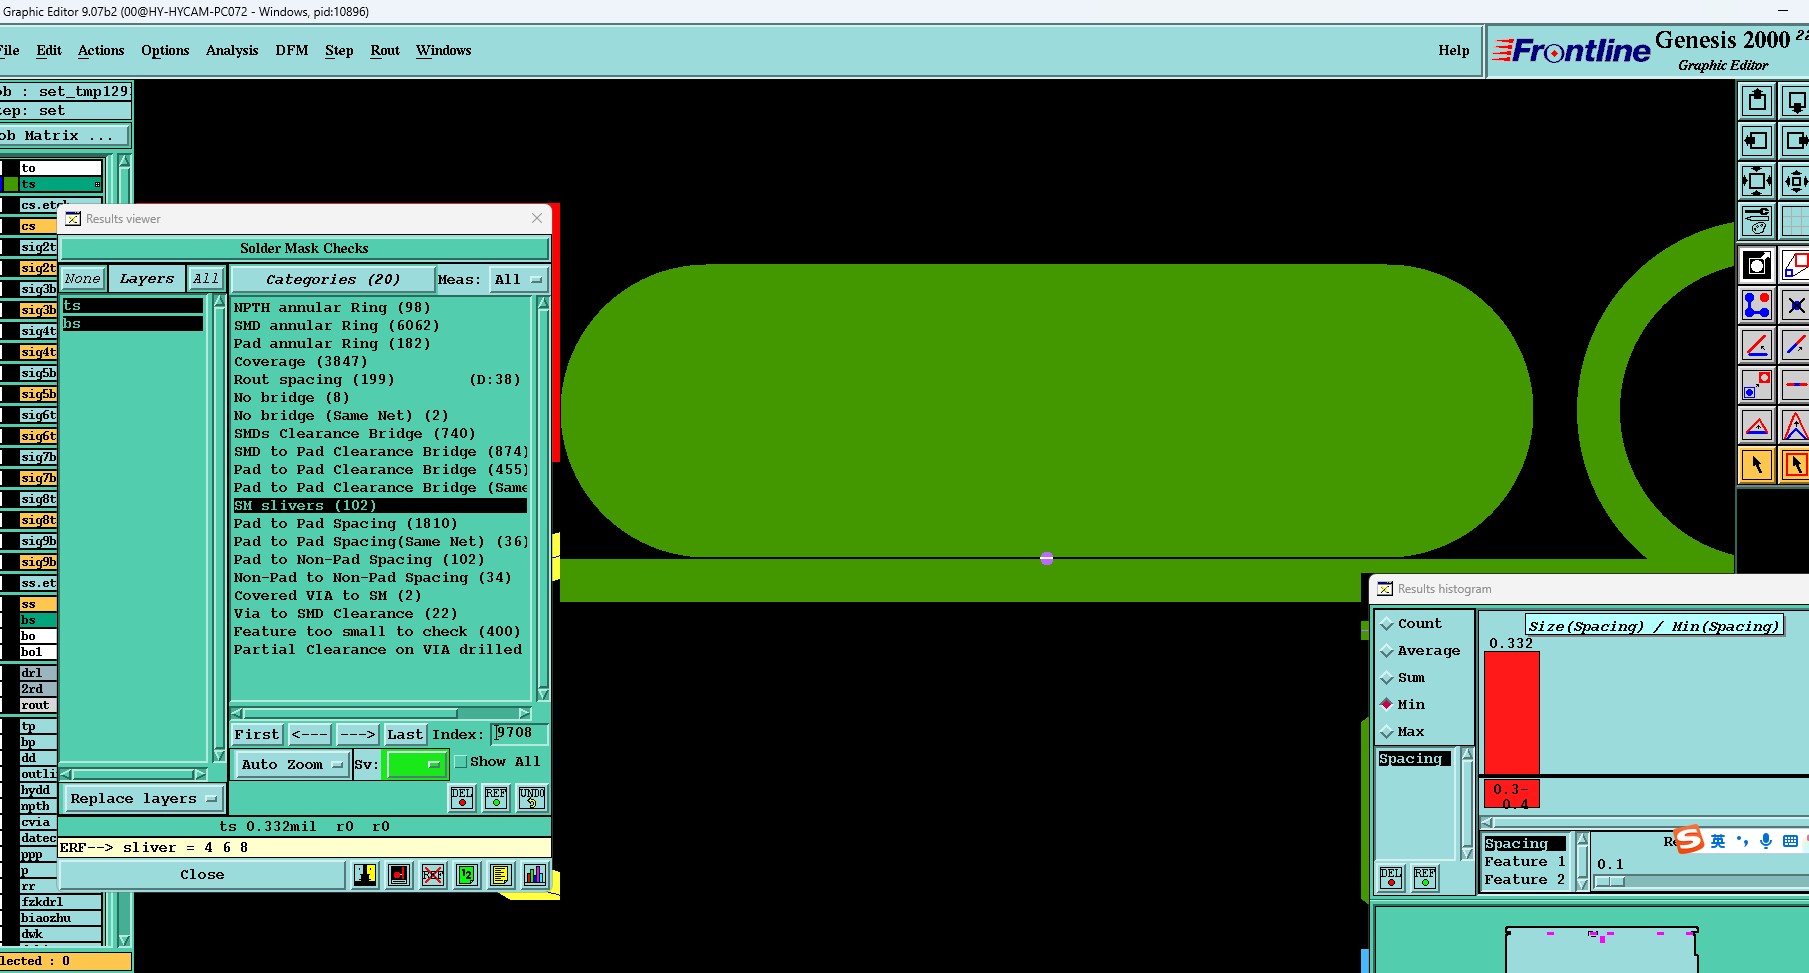Click the pan up arrow icon
Image resolution: width=1809 pixels, height=973 pixels.
pyautogui.click(x=1757, y=101)
